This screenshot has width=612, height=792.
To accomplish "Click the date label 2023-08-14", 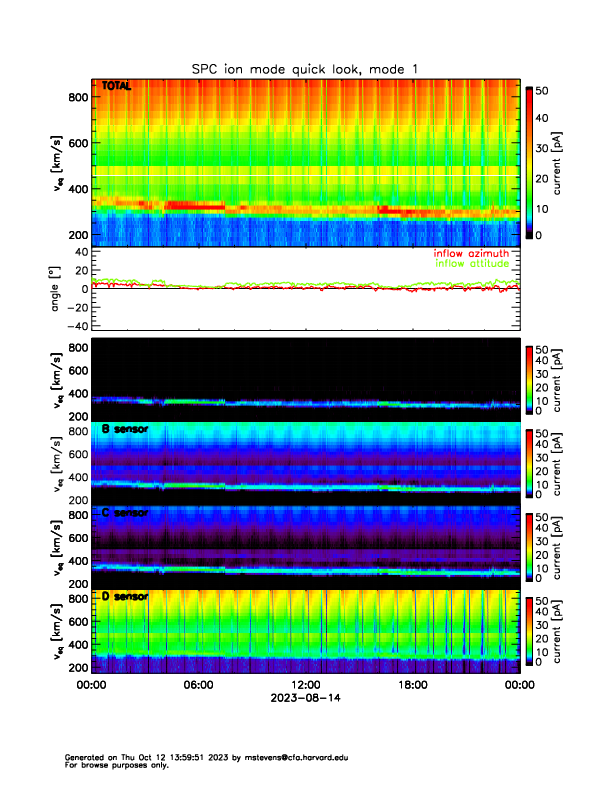I will point(305,698).
